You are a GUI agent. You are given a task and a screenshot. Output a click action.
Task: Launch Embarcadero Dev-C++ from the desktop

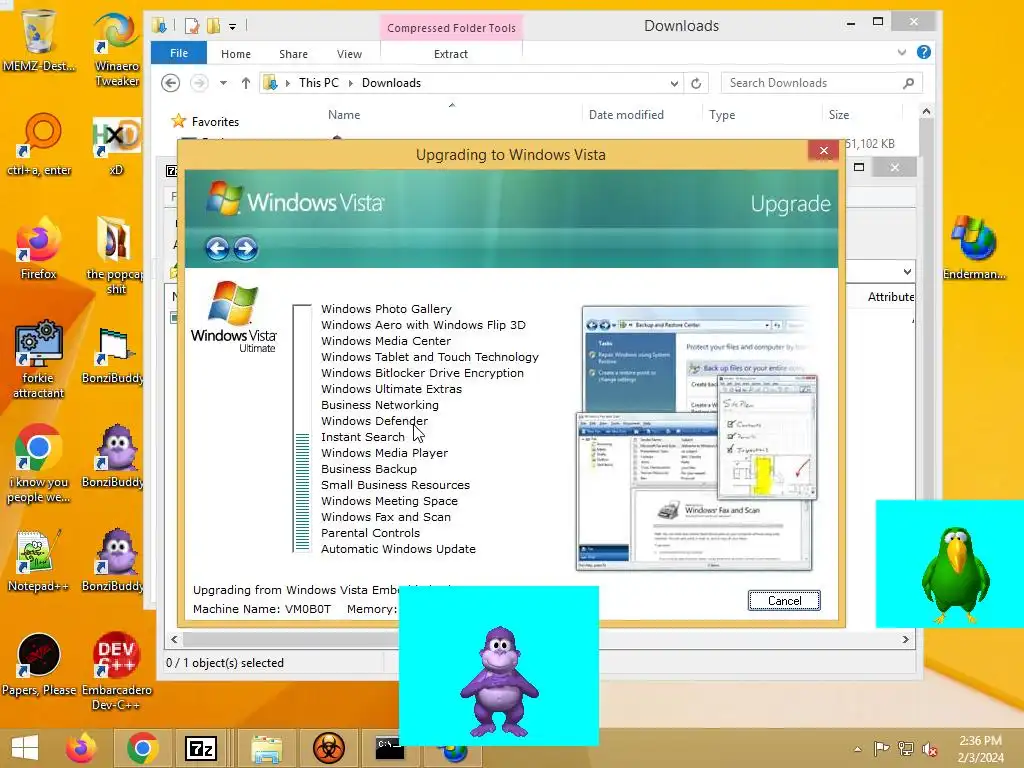[x=116, y=671]
